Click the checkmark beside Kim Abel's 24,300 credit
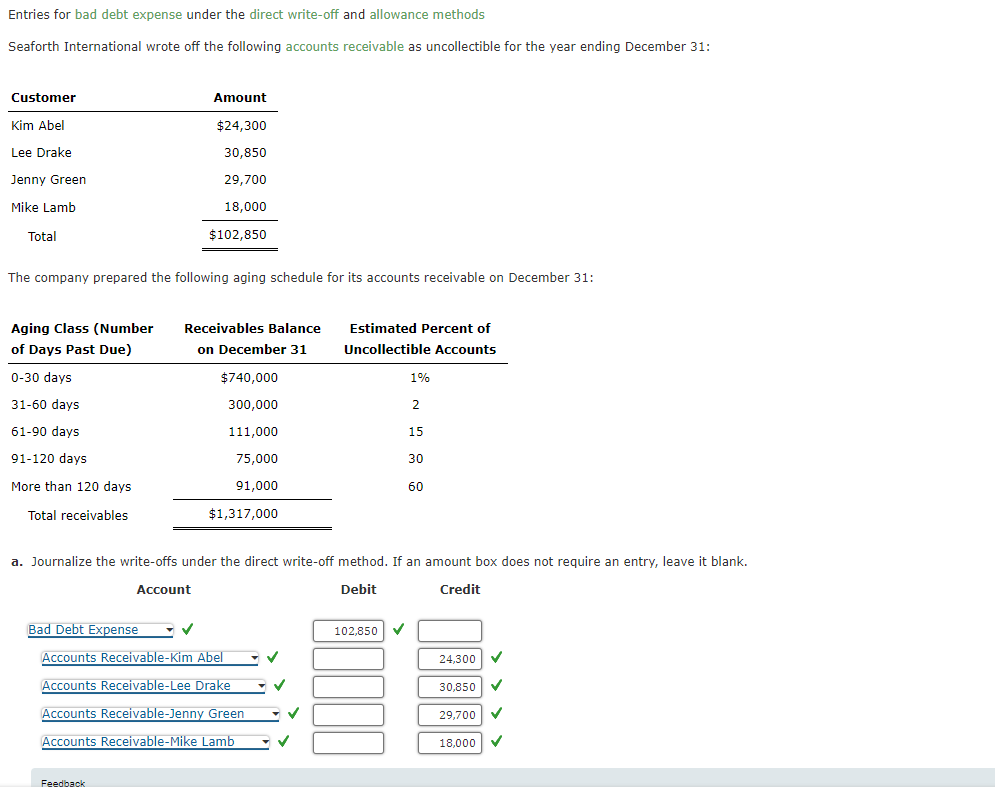The width and height of the screenshot is (995, 787). pos(496,658)
